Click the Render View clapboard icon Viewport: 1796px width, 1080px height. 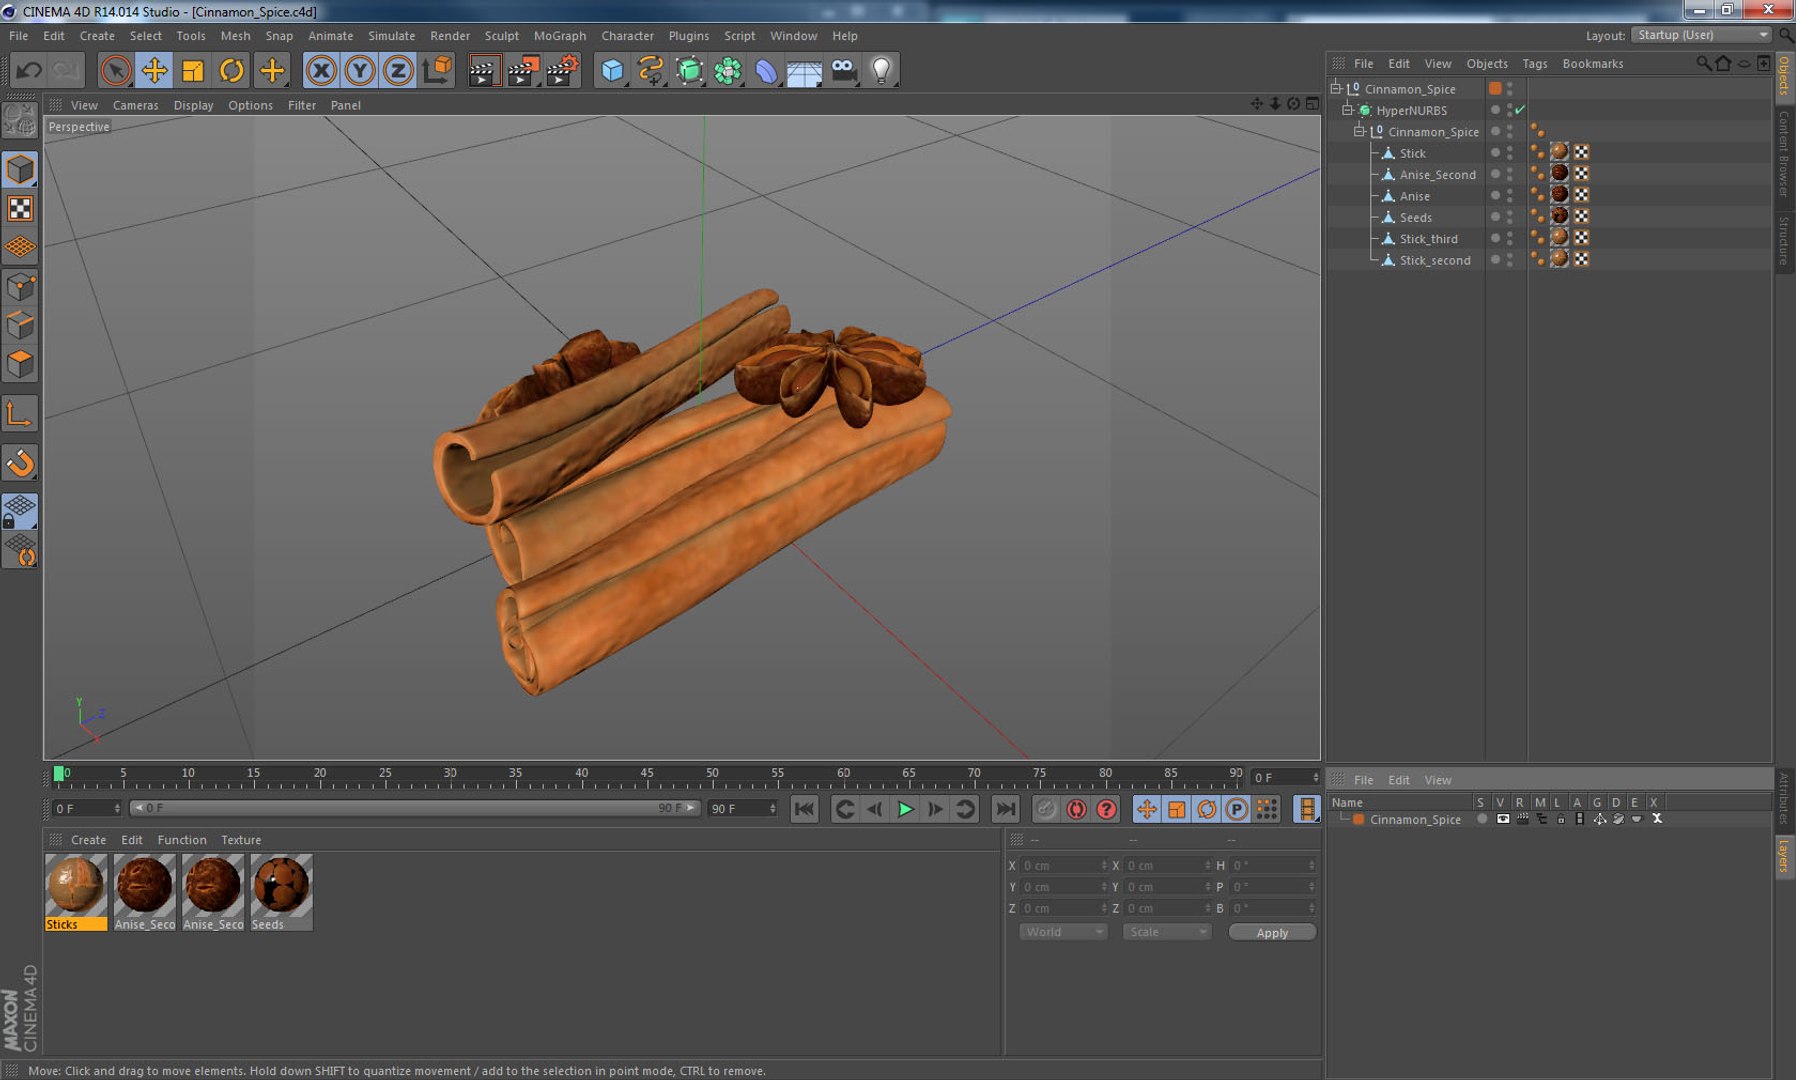(x=483, y=71)
